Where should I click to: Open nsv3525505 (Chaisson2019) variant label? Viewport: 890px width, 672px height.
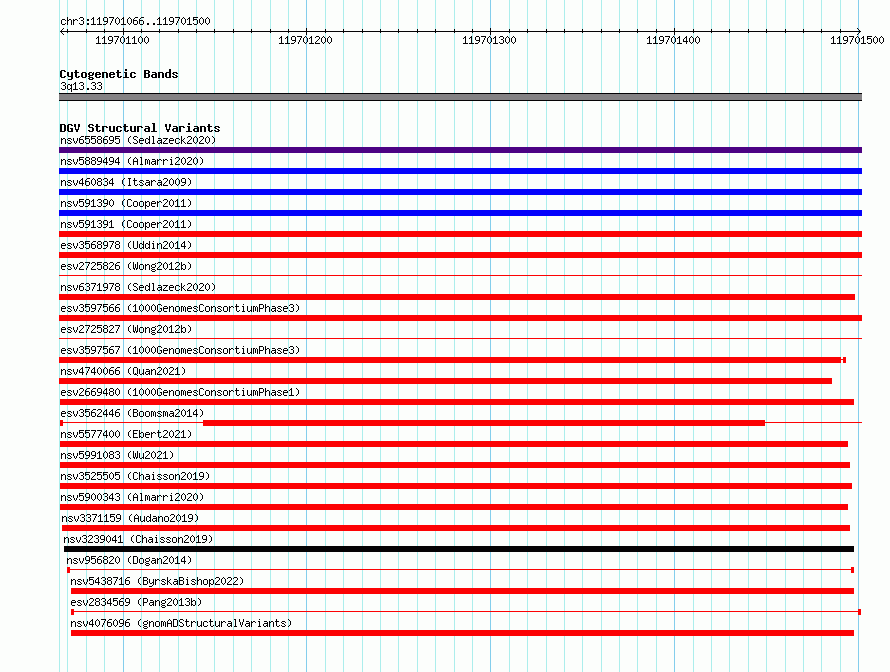(x=135, y=476)
